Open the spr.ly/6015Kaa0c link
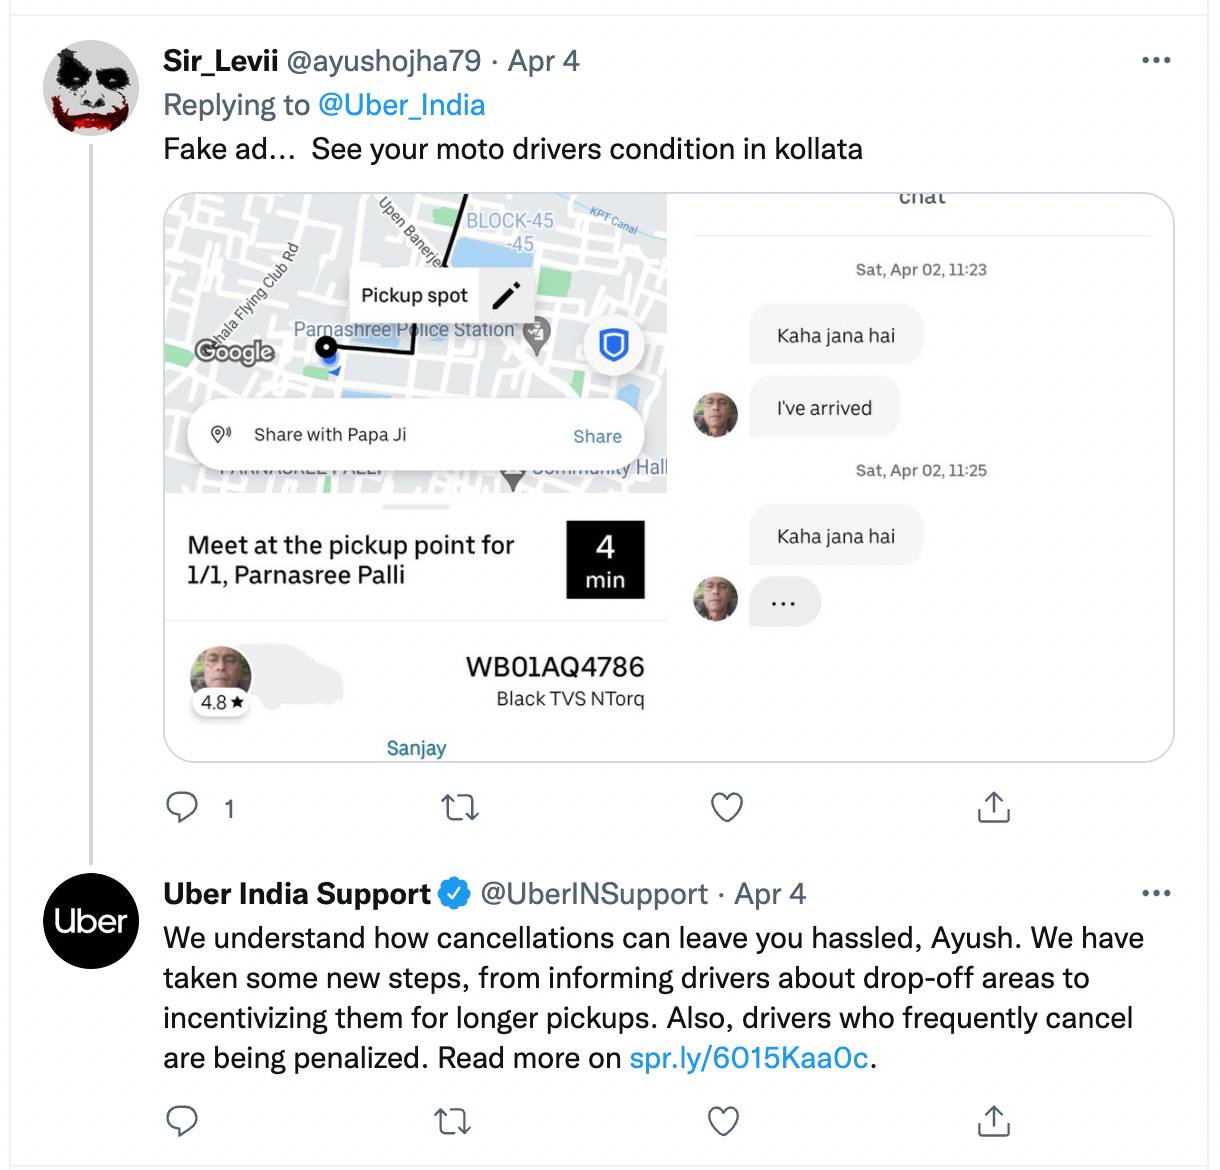The height and width of the screenshot is (1170, 1220). (x=748, y=1058)
